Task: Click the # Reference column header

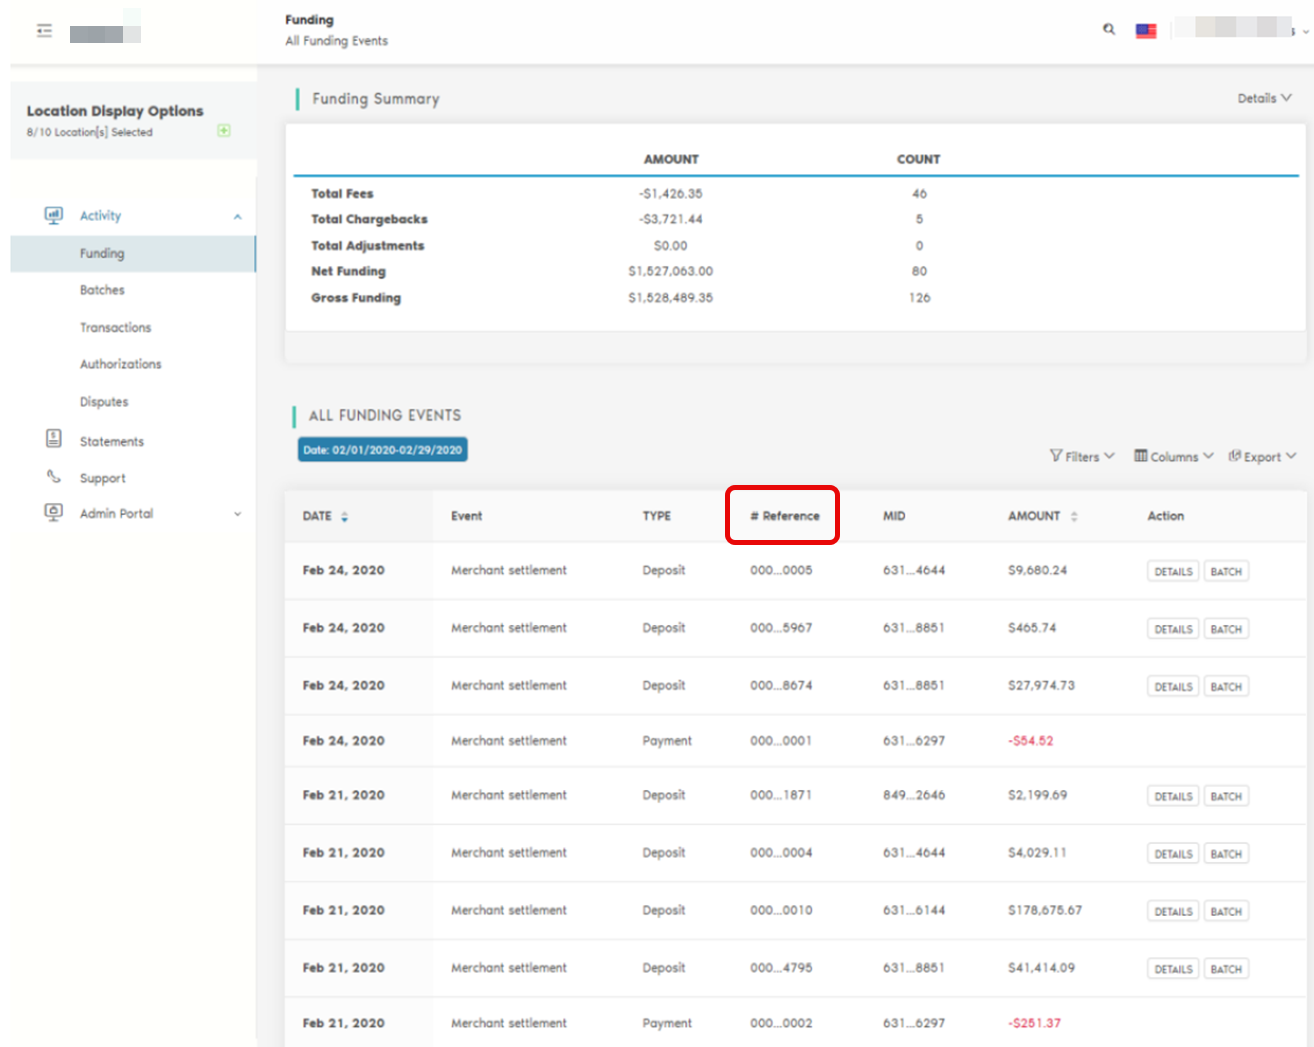Action: (x=785, y=516)
